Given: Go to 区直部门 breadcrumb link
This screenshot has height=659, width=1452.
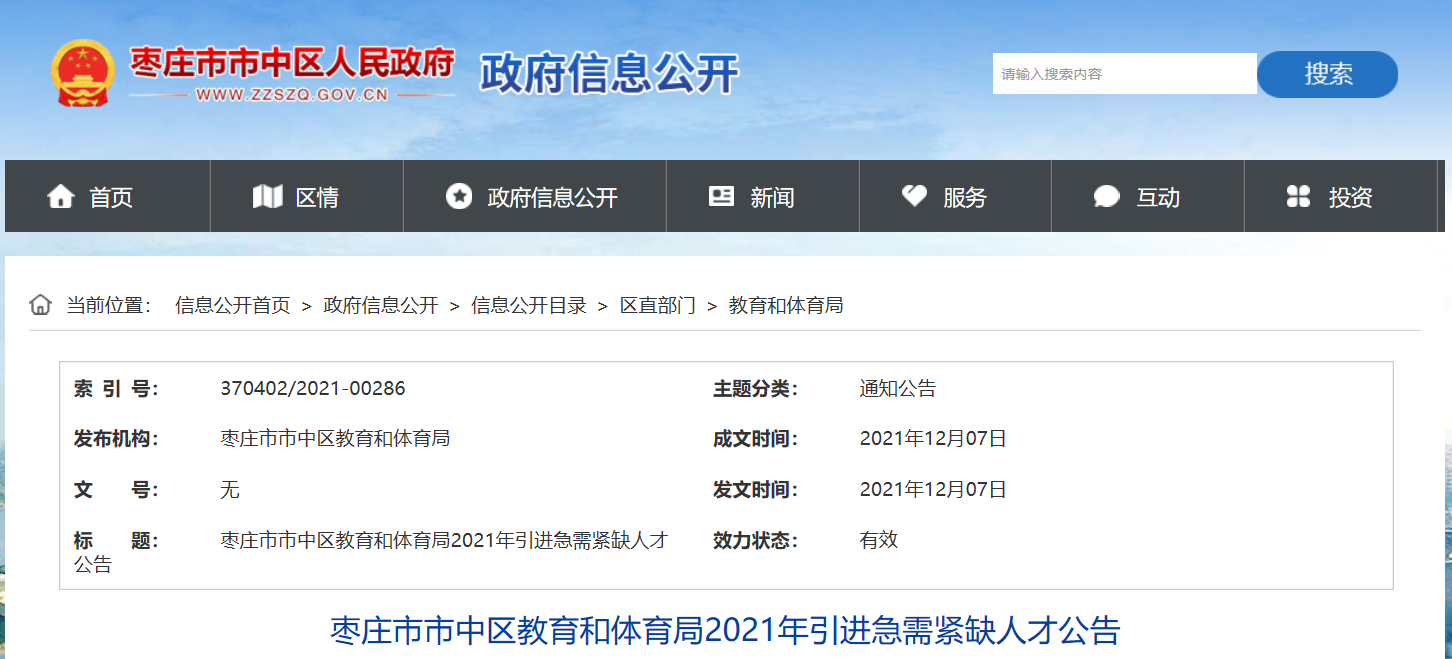Looking at the screenshot, I should click(658, 305).
